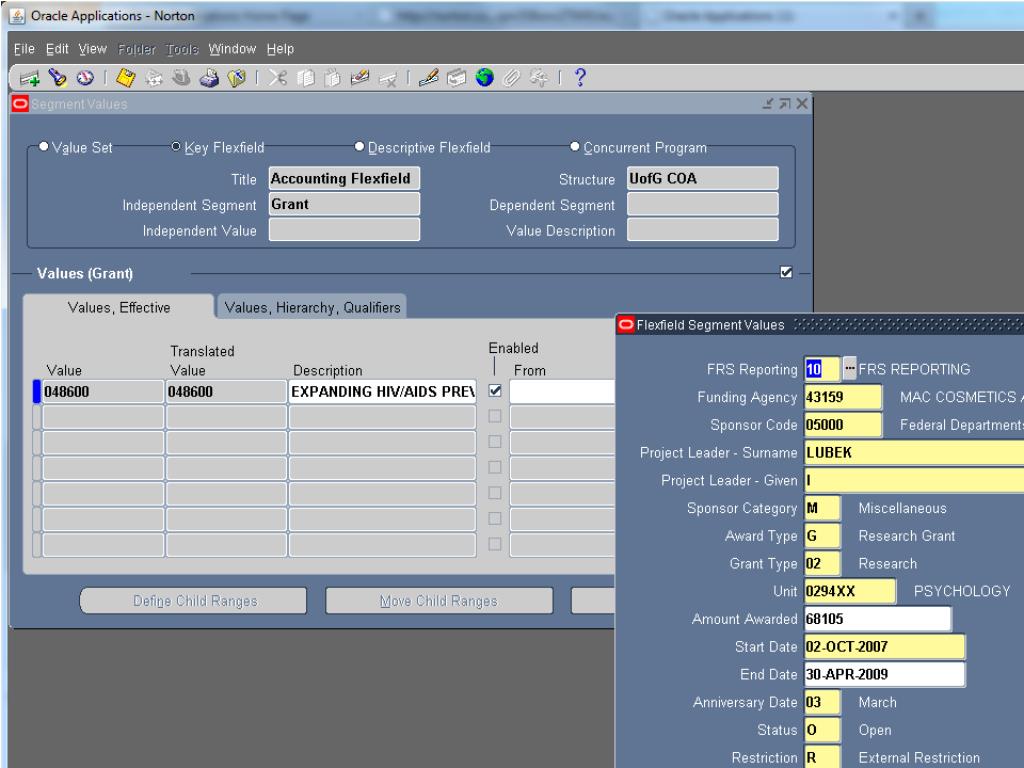Click the Flexfield Segment Values title bar
1024x768 pixels.
tap(820, 325)
